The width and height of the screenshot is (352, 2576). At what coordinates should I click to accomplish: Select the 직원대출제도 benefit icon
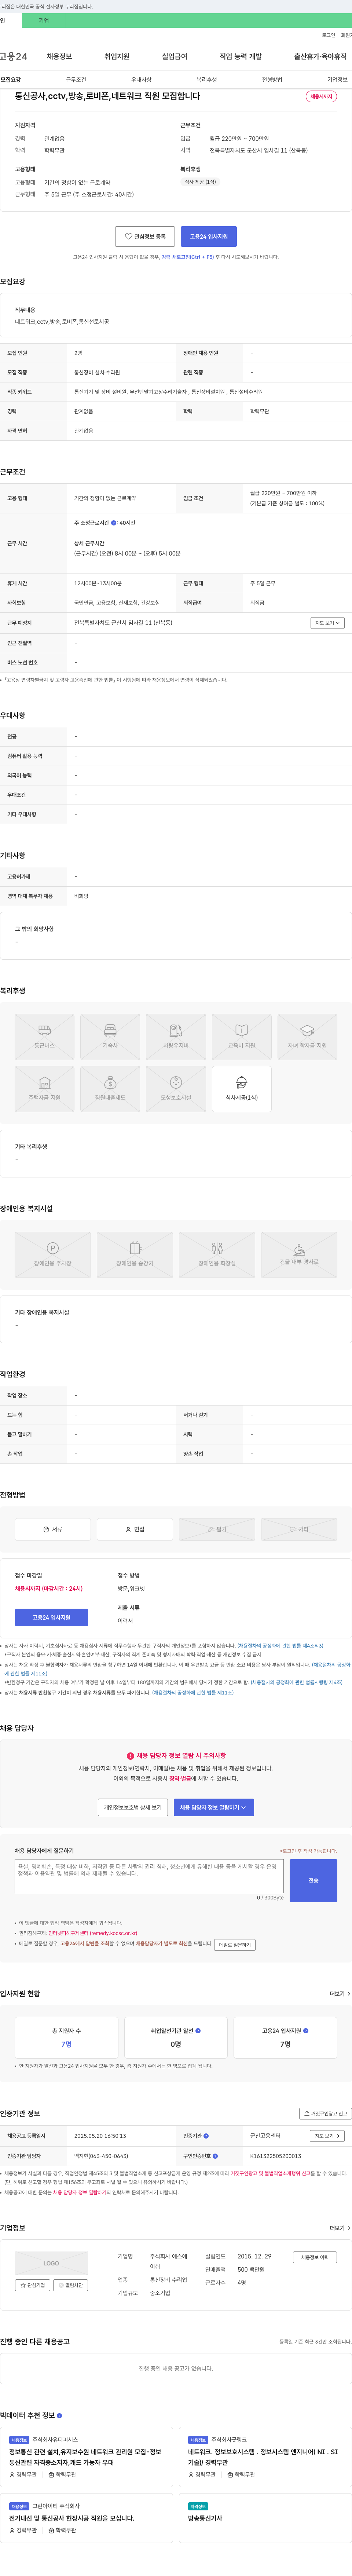[x=110, y=1089]
